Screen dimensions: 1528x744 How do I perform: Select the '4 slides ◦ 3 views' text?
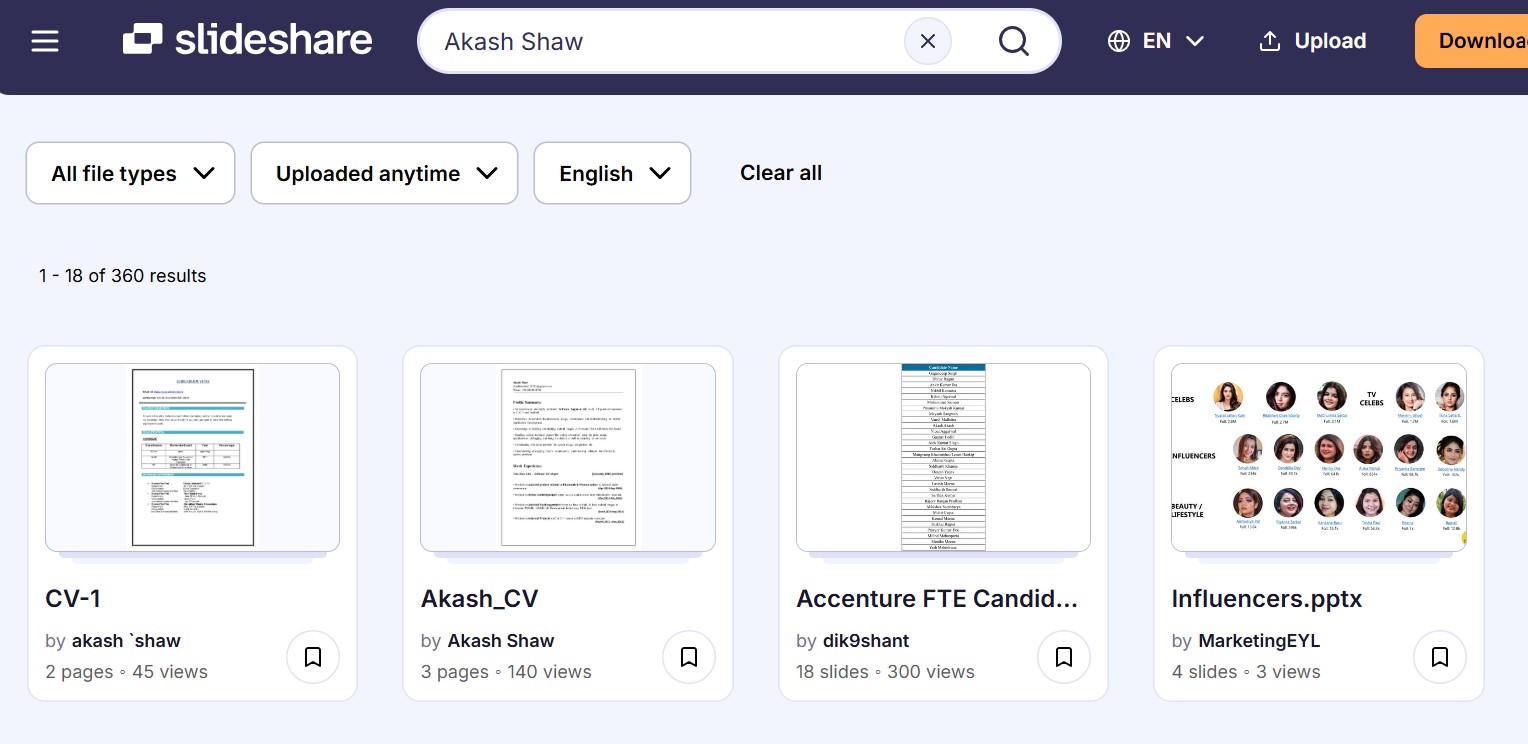pyautogui.click(x=1246, y=672)
